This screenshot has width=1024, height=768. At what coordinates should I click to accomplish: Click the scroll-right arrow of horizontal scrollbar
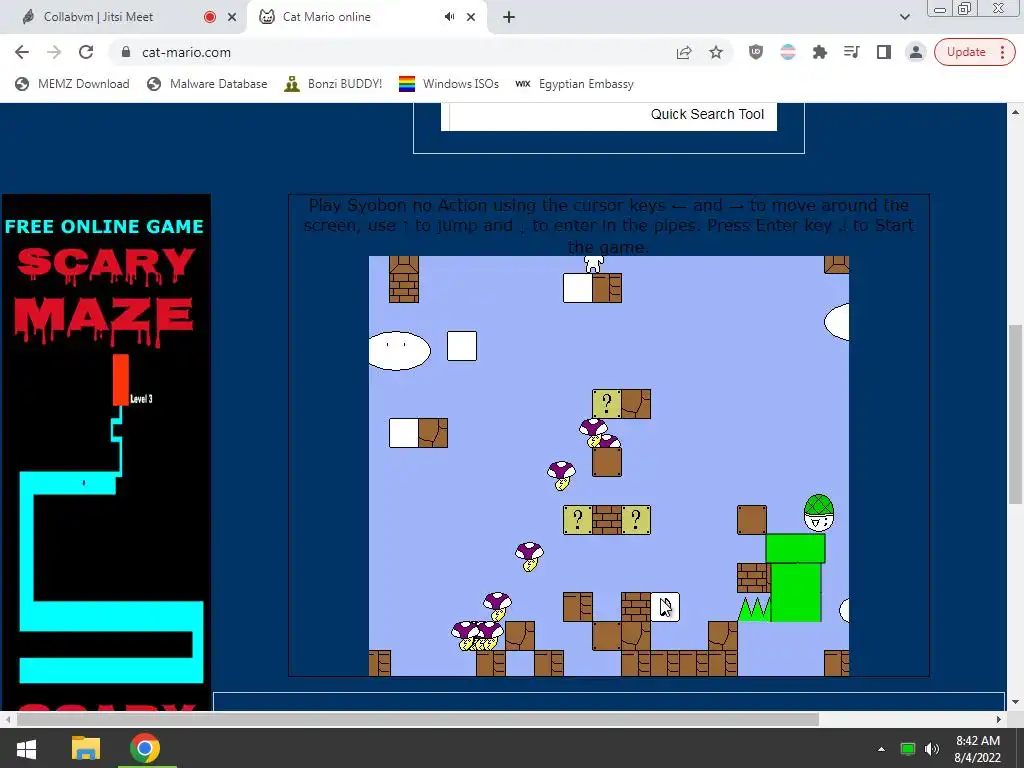tap(999, 719)
